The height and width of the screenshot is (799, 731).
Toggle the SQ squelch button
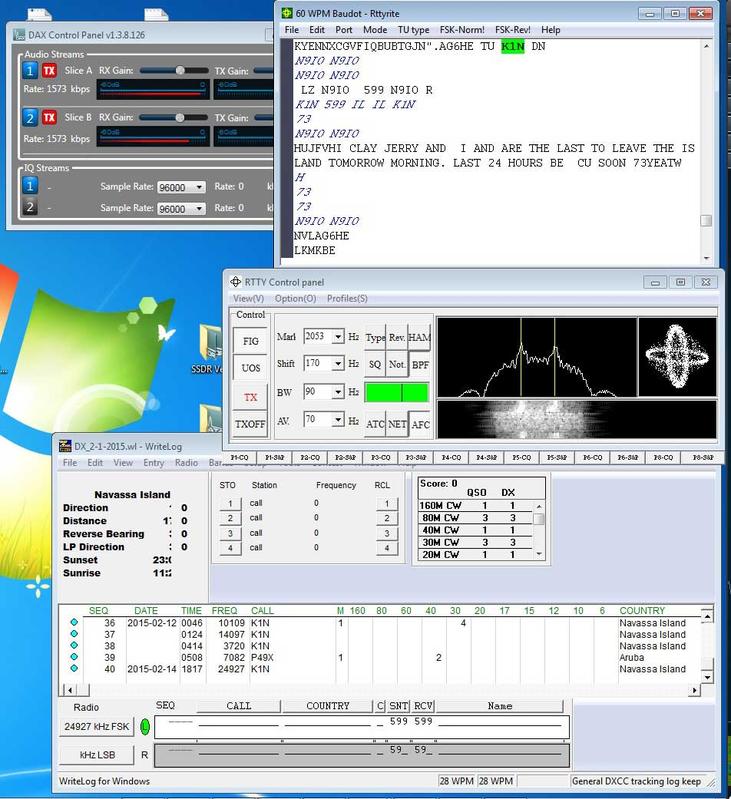375,365
